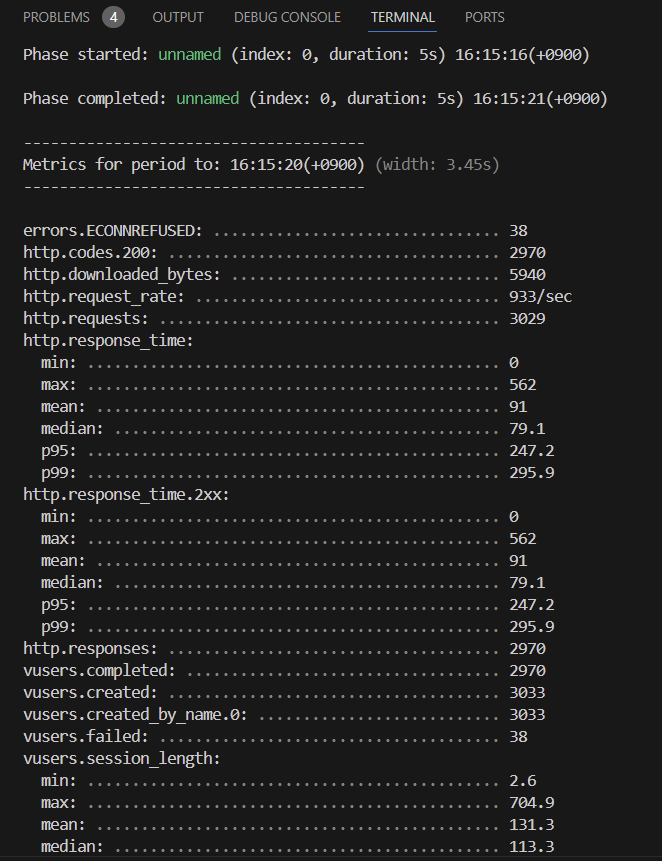The image size is (662, 861).
Task: Open the OUTPUT tab
Action: click(178, 17)
